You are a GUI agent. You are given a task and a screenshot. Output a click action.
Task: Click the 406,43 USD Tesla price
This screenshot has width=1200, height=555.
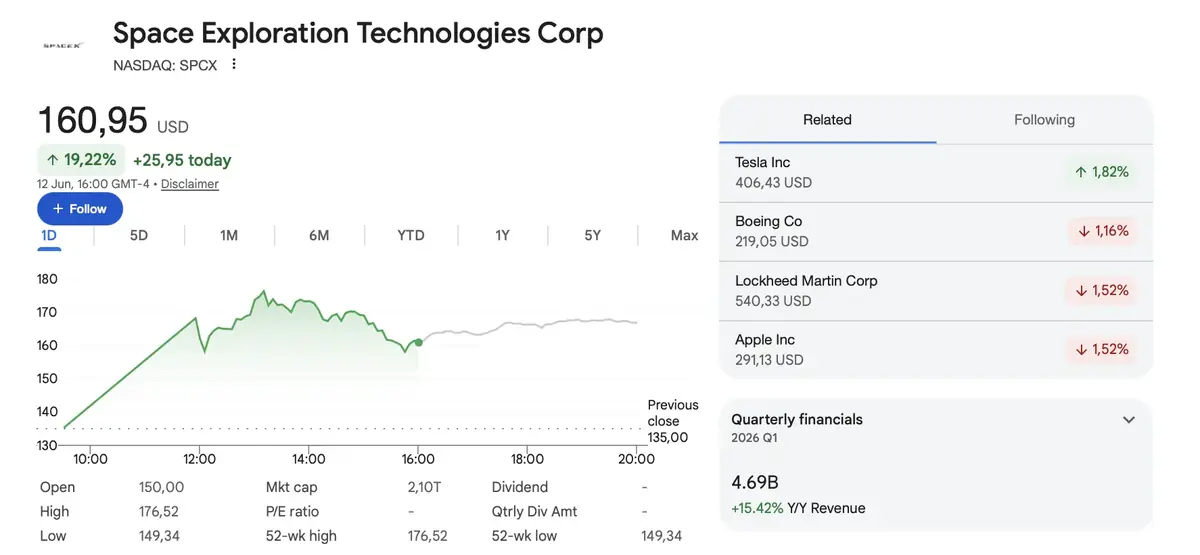pos(773,183)
